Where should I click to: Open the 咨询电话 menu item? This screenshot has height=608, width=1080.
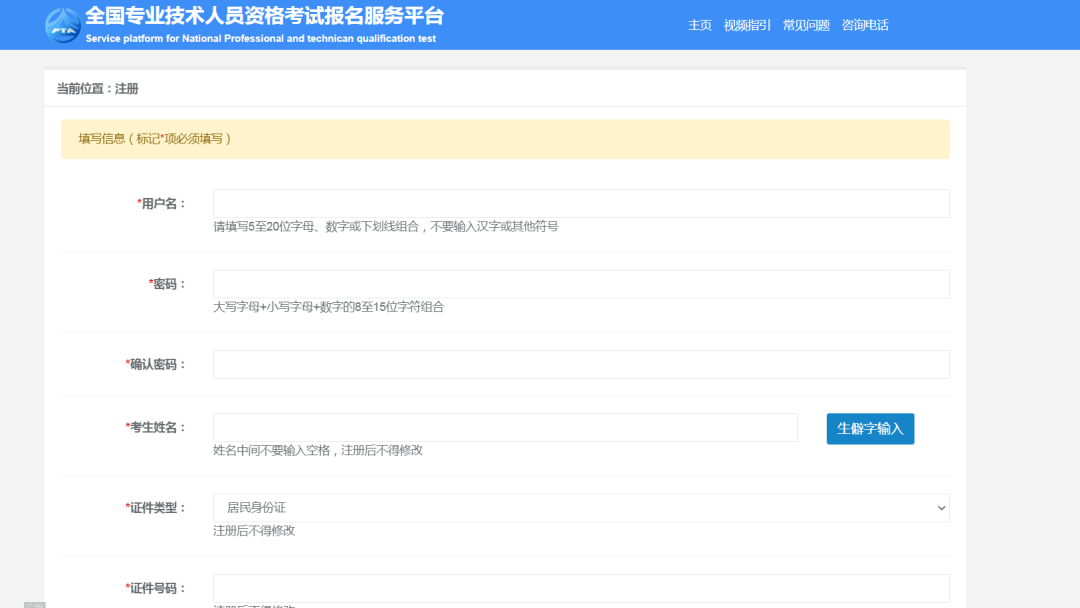tap(863, 24)
